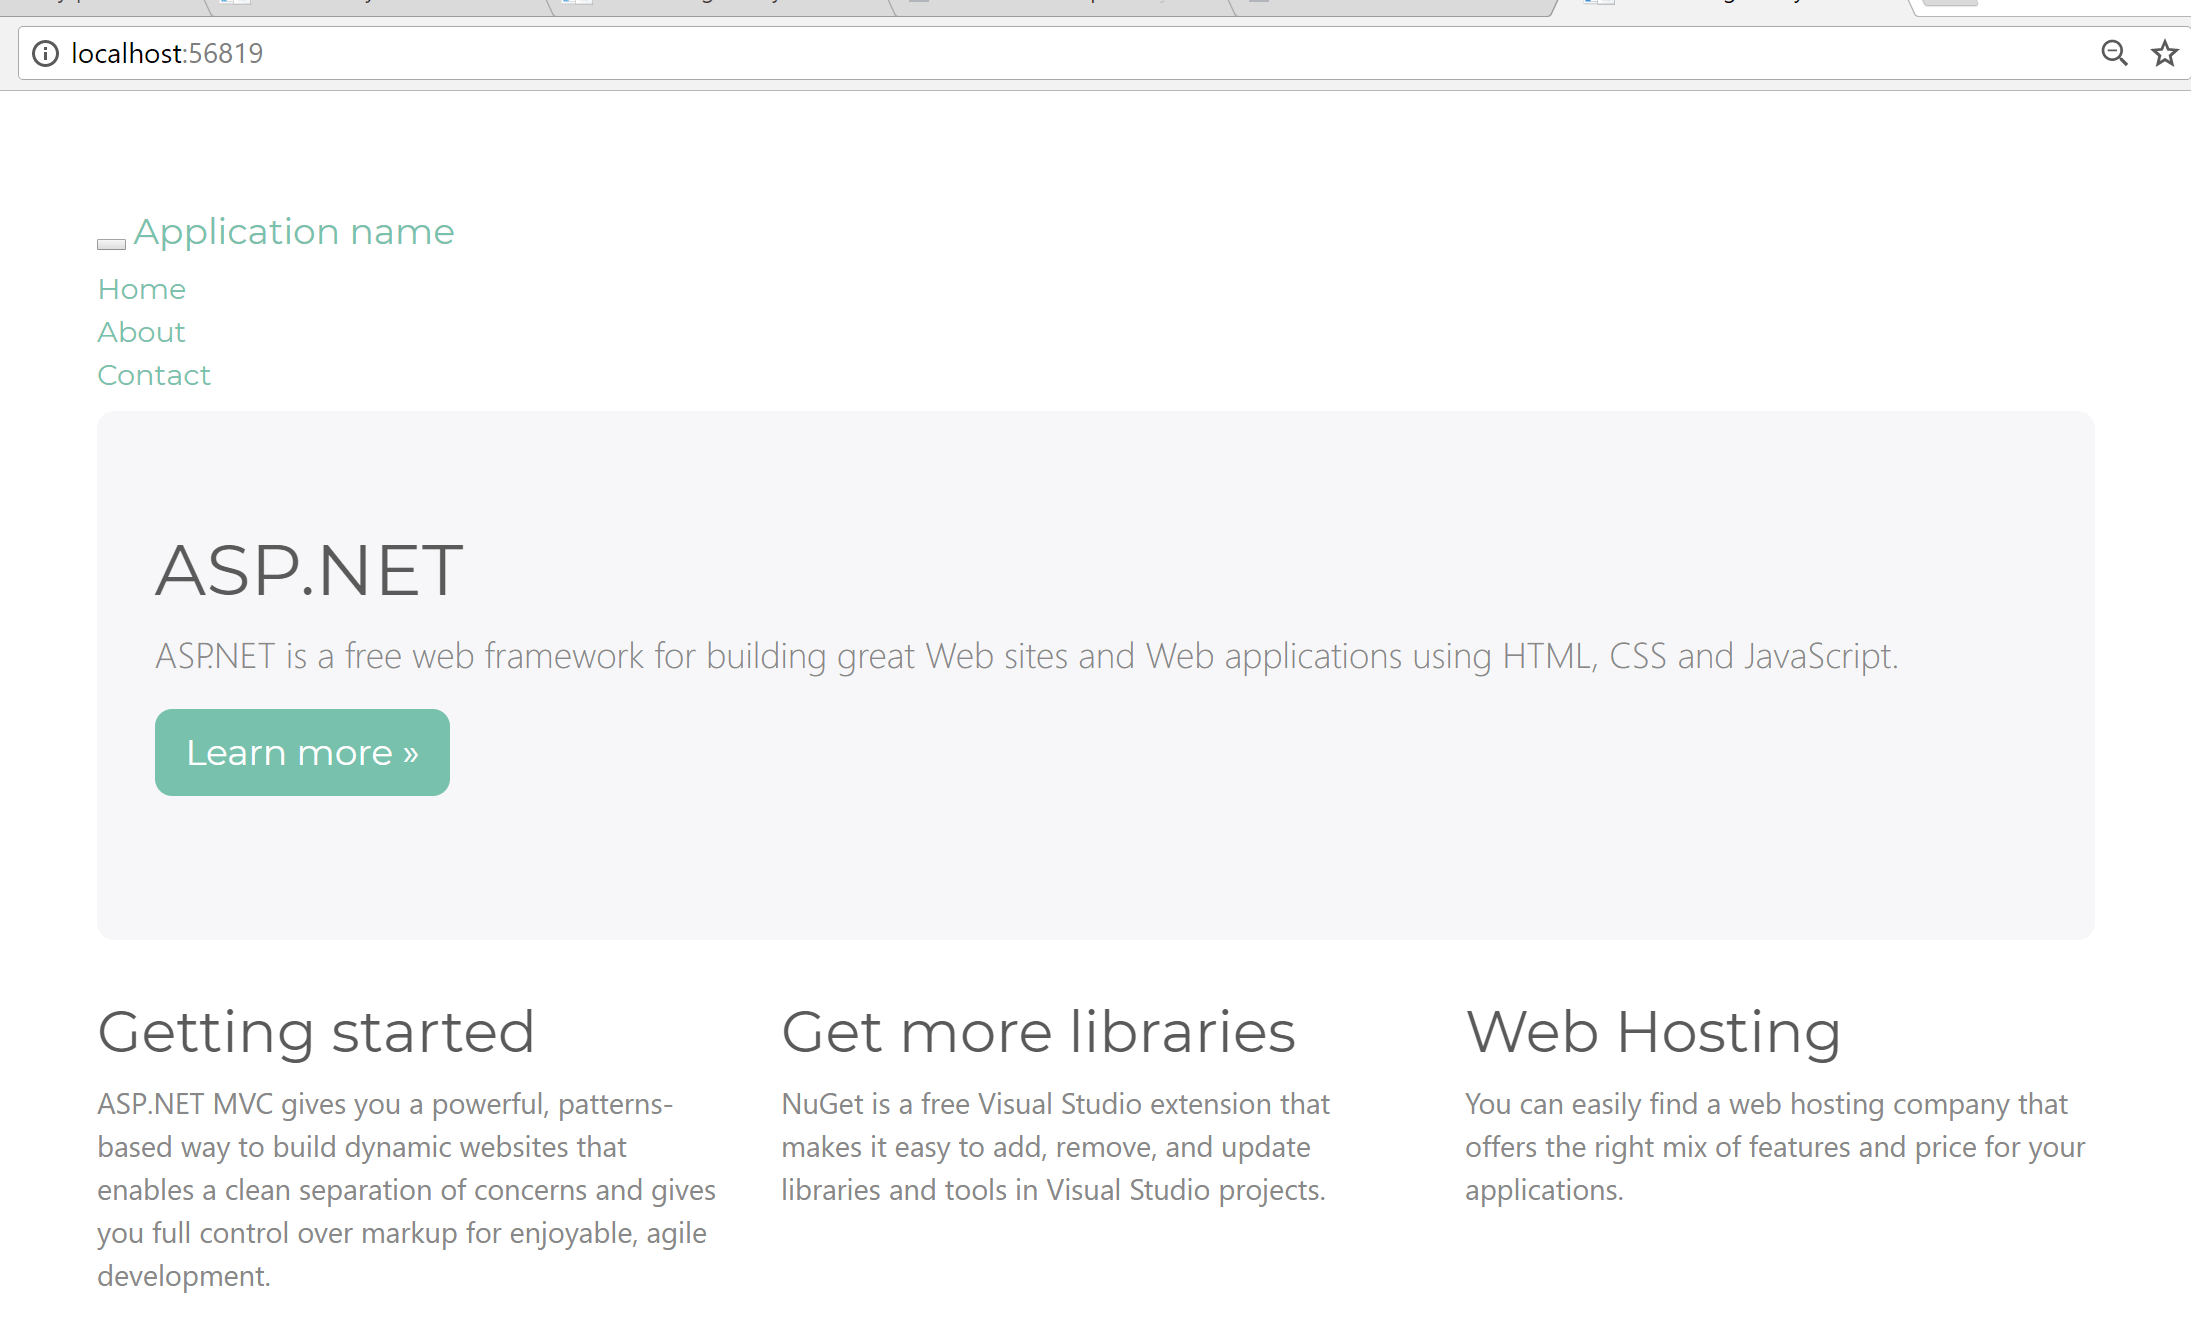Open the Application name brand link
This screenshot has height=1317, width=2191.
click(x=294, y=232)
